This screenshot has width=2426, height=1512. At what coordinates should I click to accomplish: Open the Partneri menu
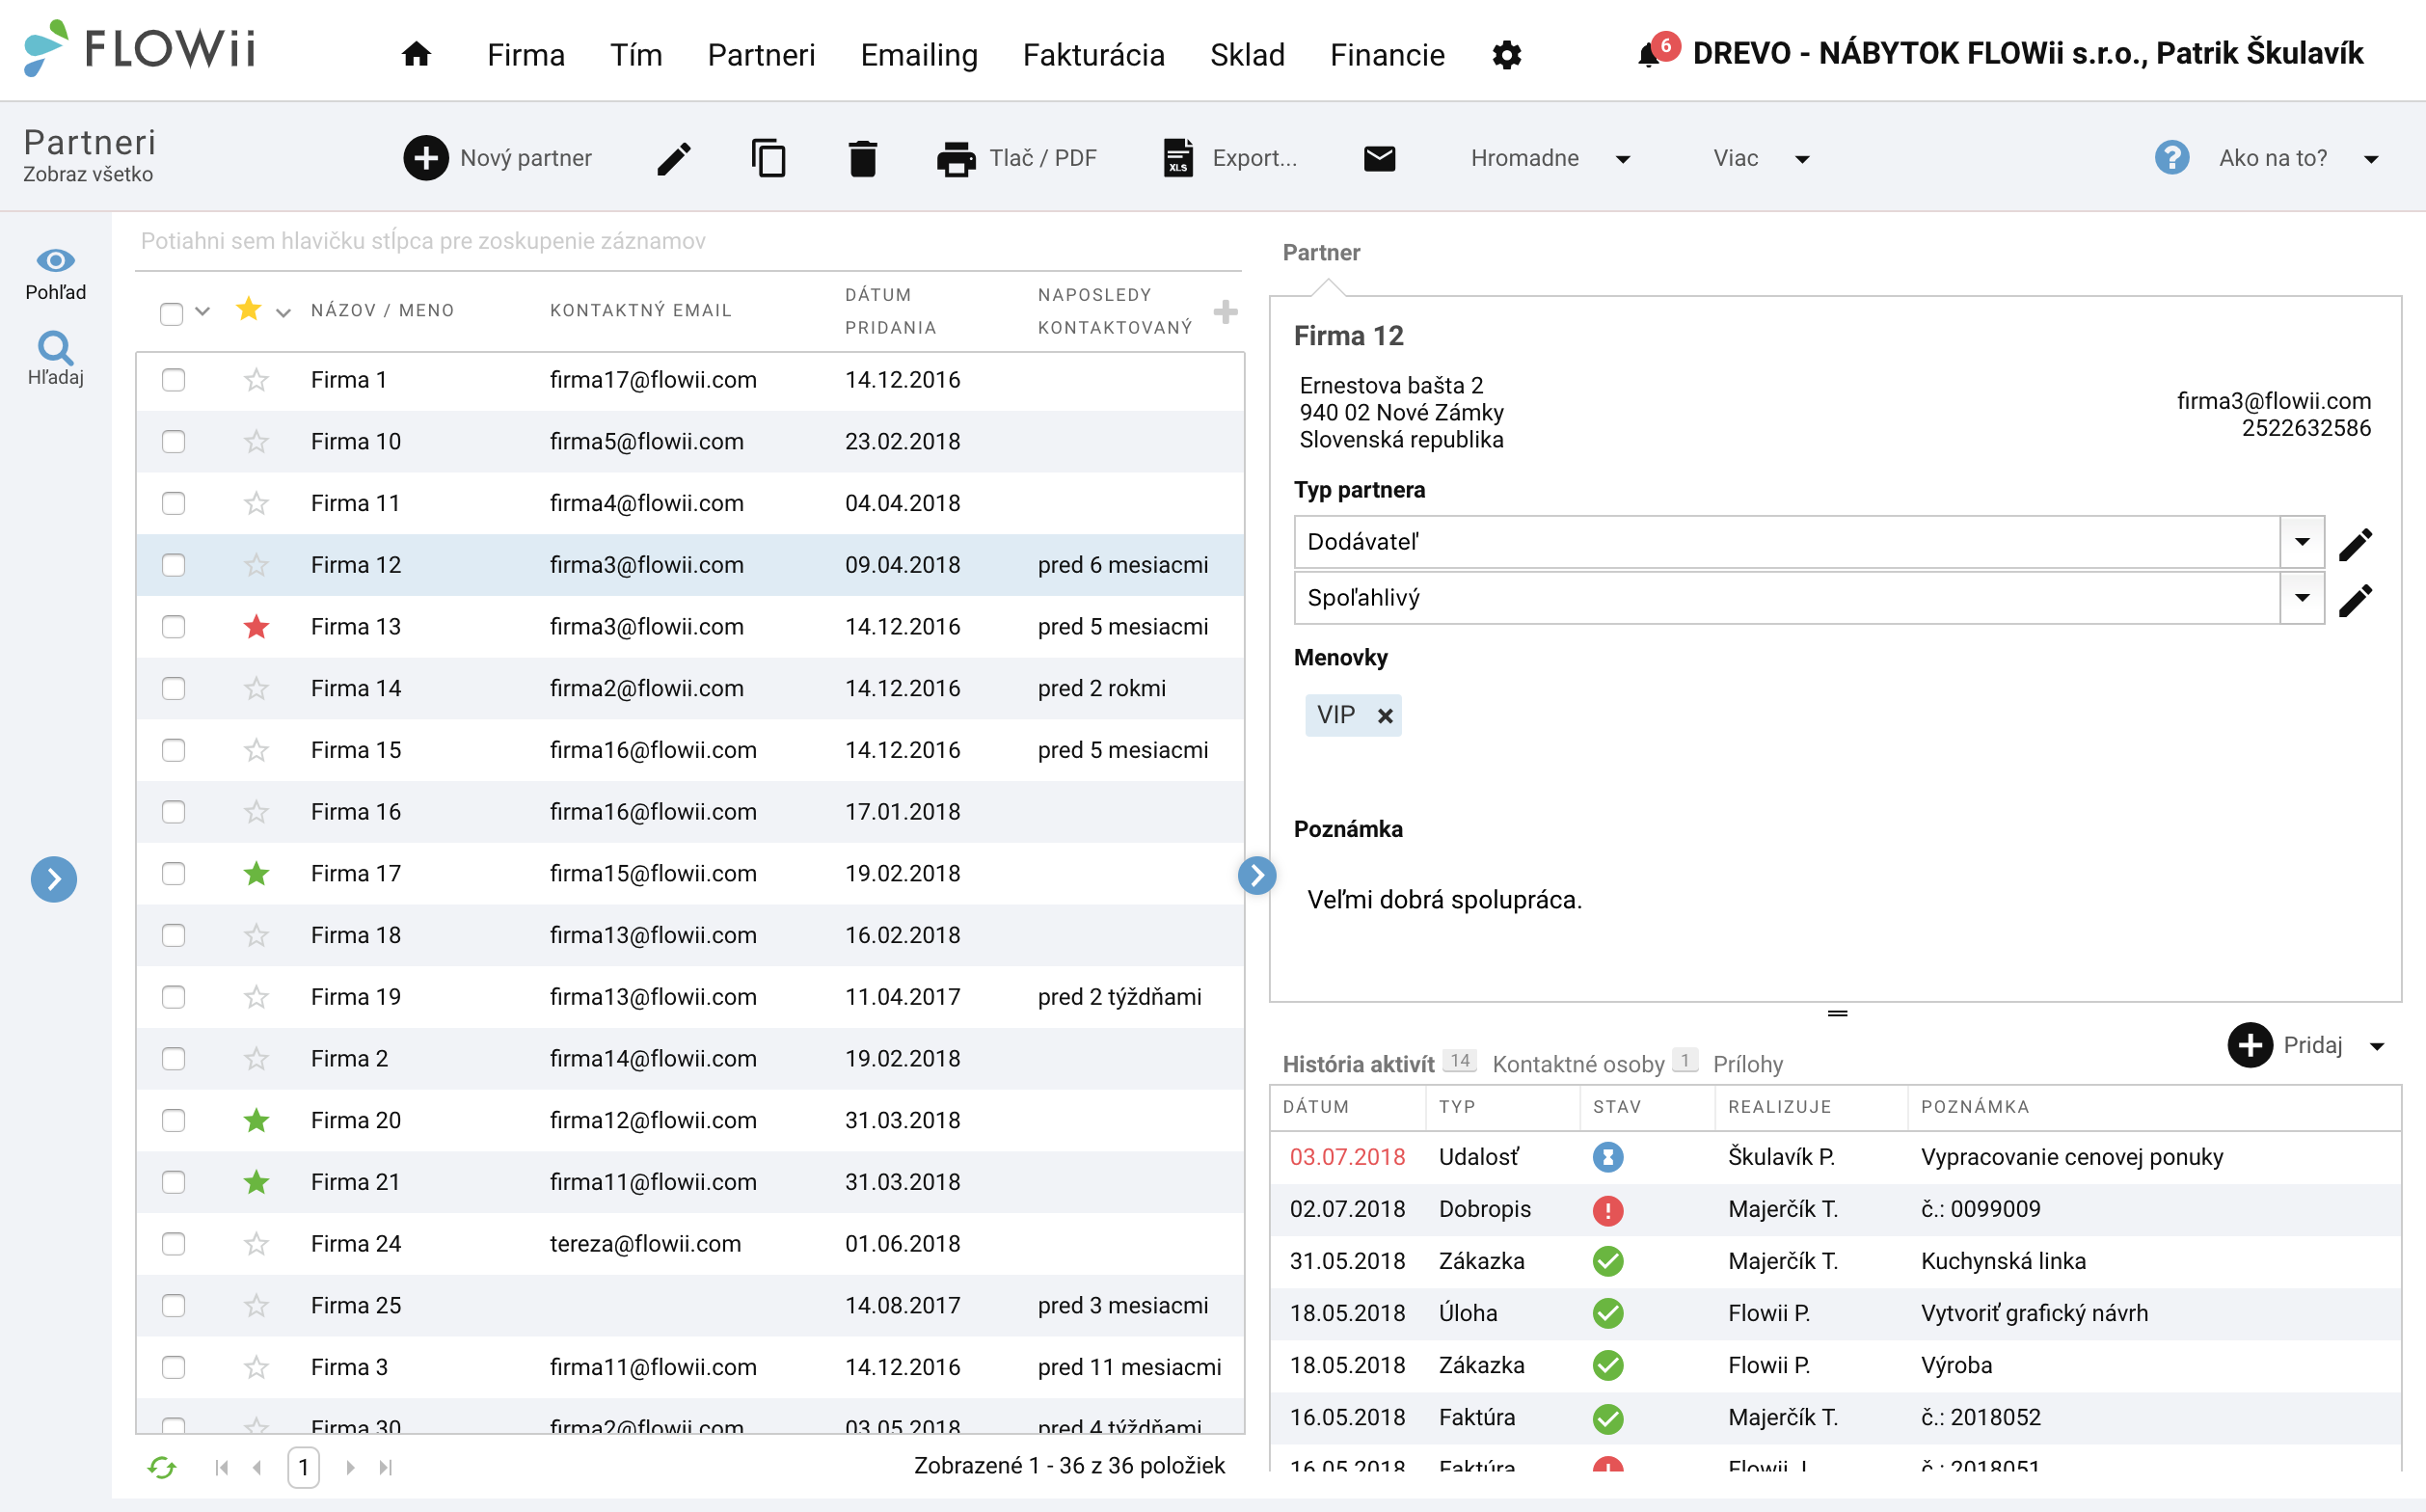[761, 55]
